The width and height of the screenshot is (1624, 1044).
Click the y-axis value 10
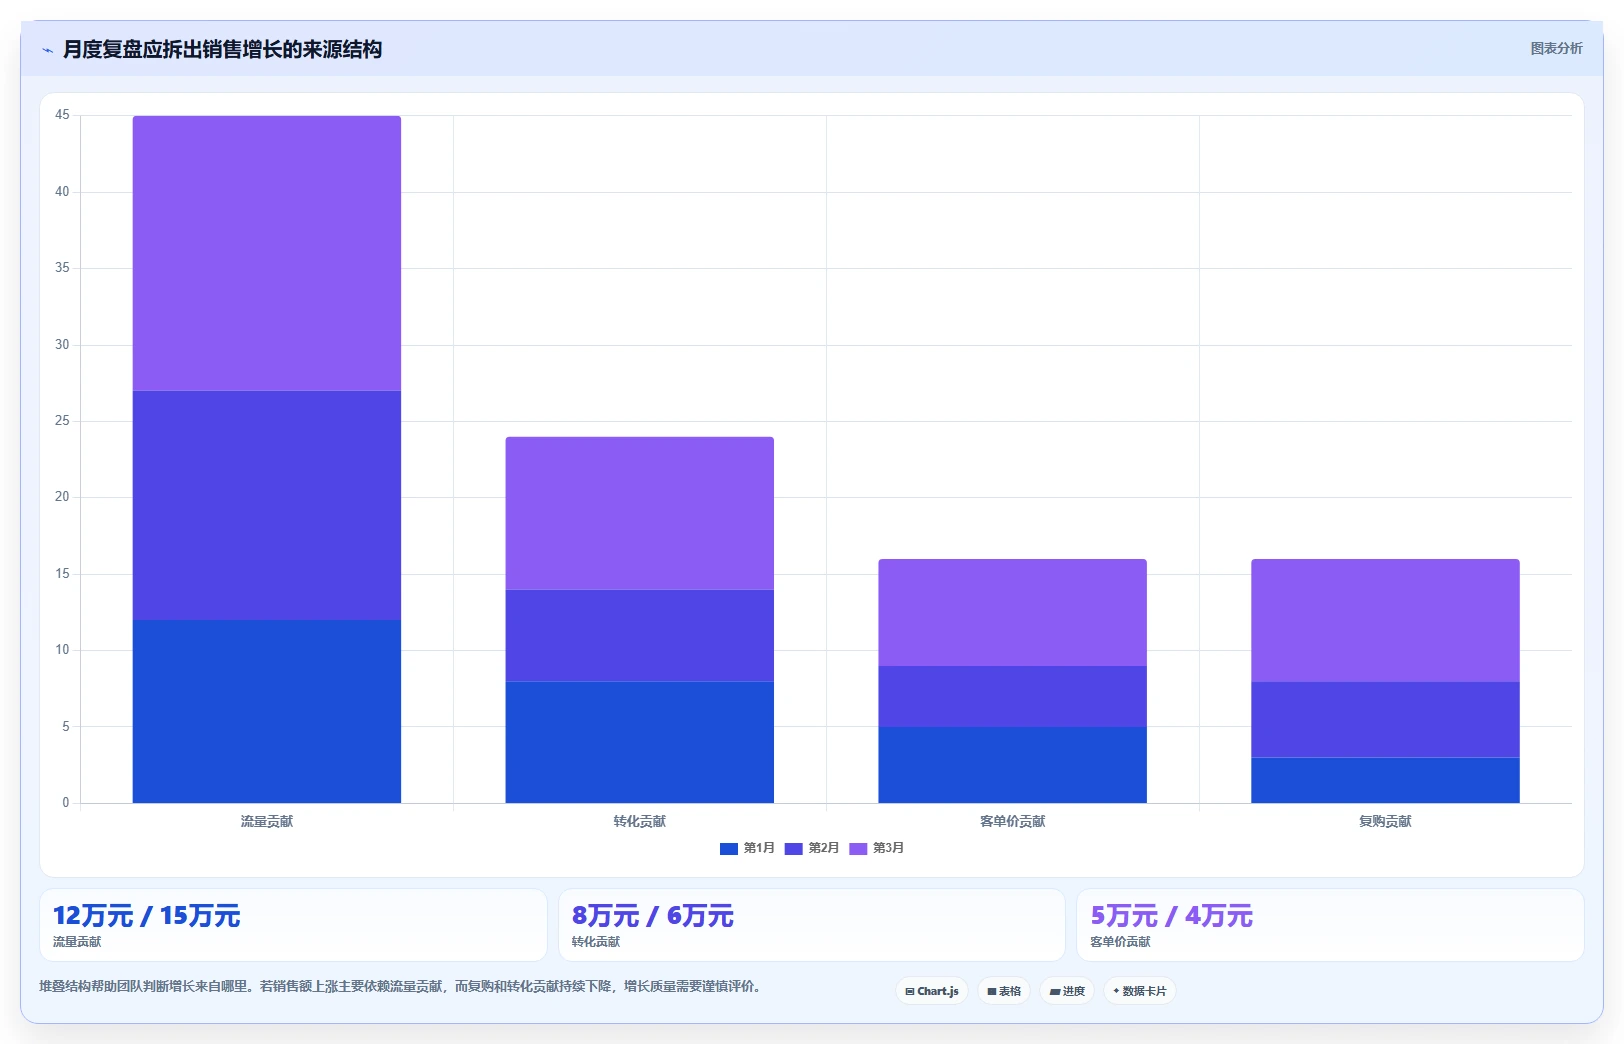62,650
